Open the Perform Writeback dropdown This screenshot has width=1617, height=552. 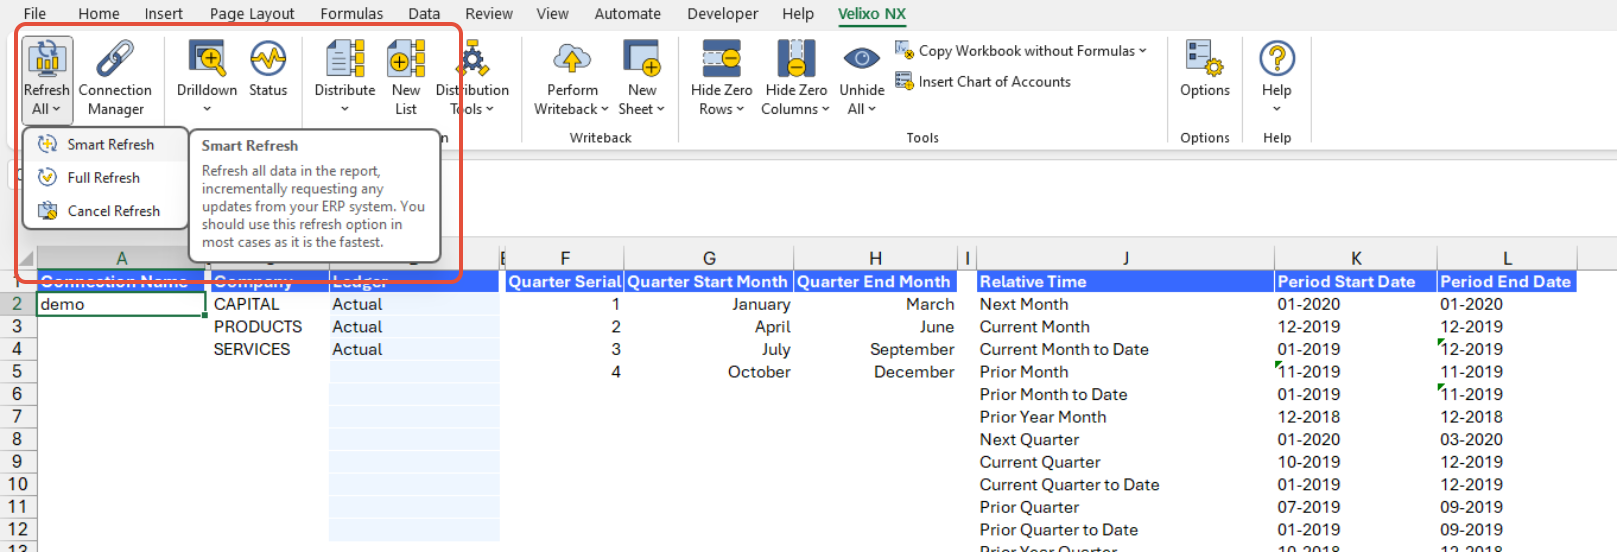click(604, 109)
